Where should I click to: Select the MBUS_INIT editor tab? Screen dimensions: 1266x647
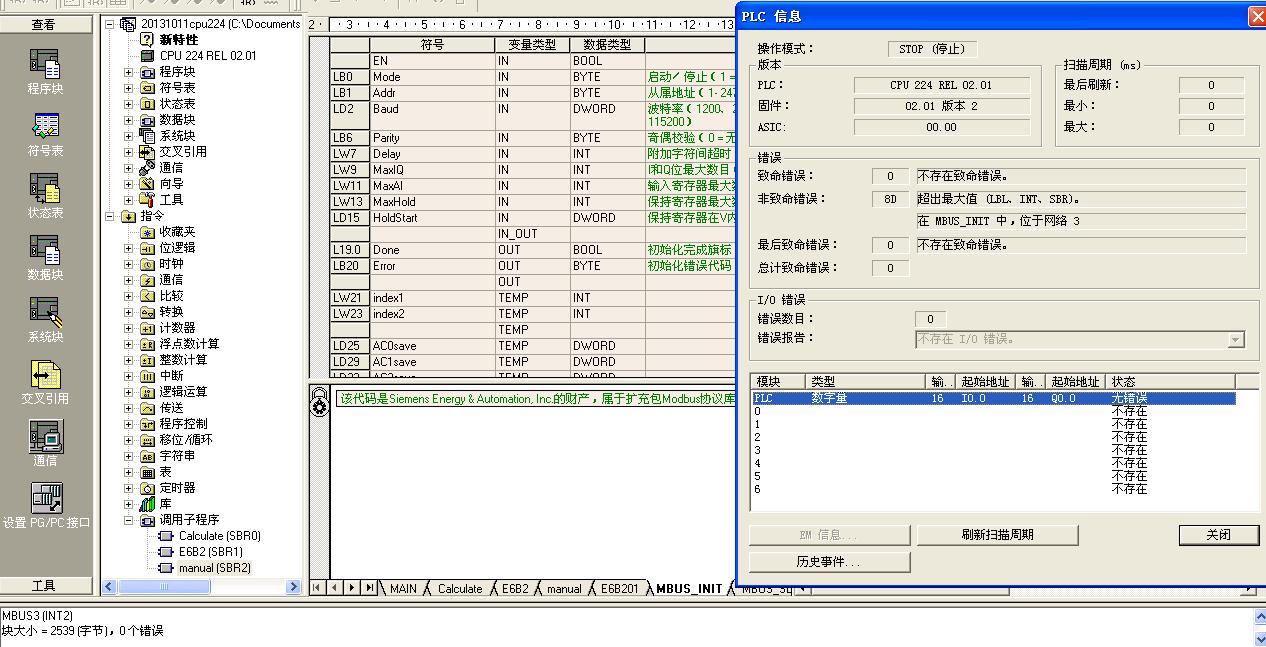pyautogui.click(x=689, y=589)
